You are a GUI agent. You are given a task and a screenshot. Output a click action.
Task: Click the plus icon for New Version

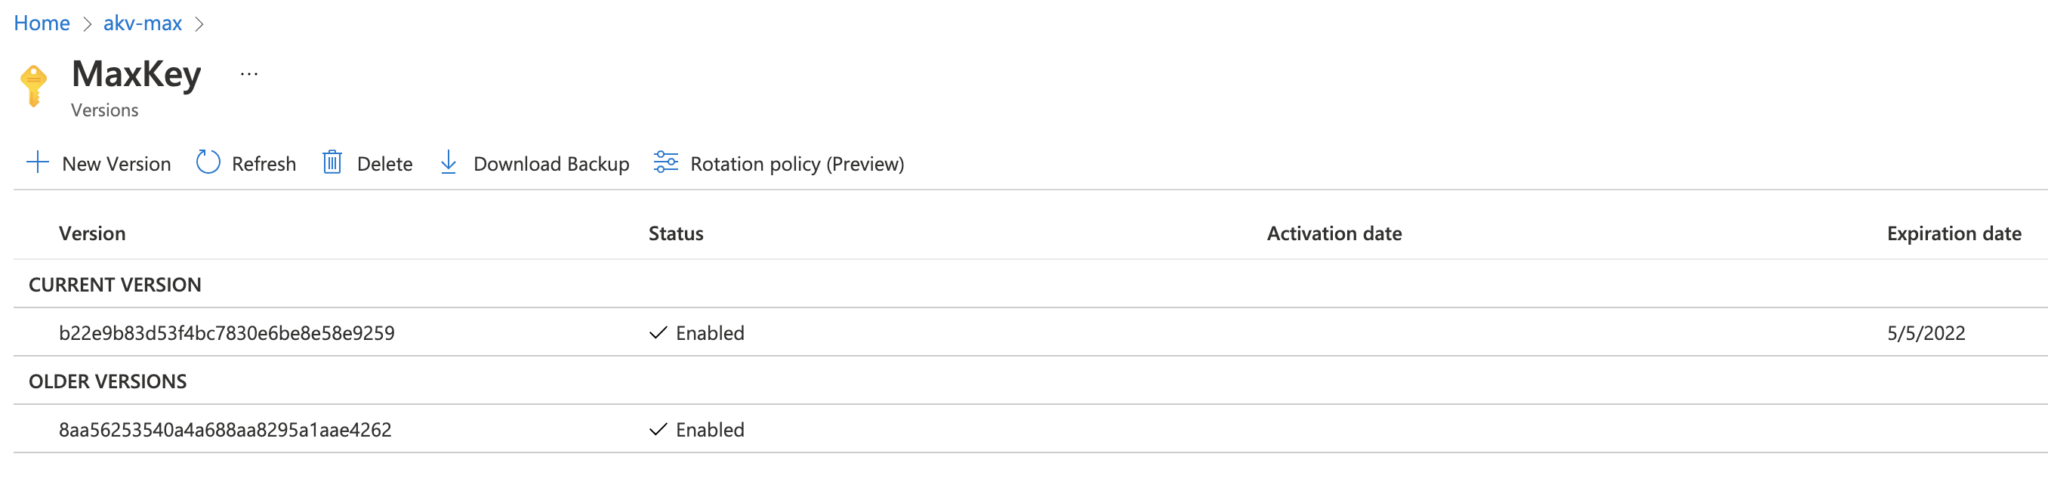click(x=37, y=163)
